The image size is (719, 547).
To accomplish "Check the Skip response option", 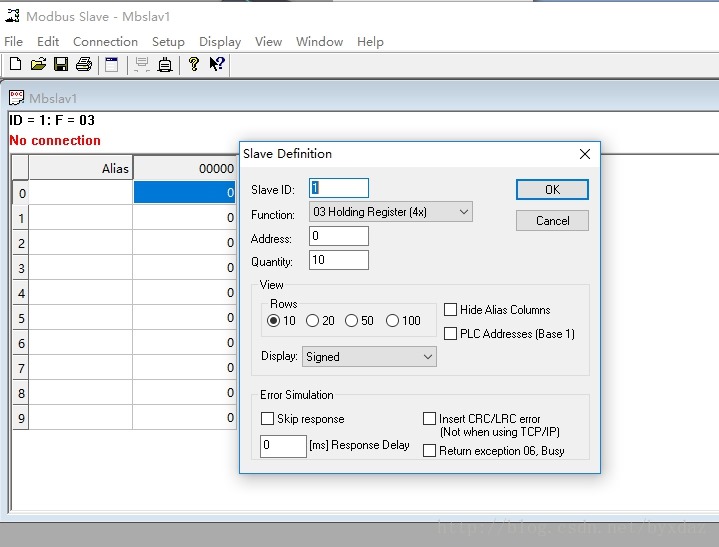I will [268, 419].
